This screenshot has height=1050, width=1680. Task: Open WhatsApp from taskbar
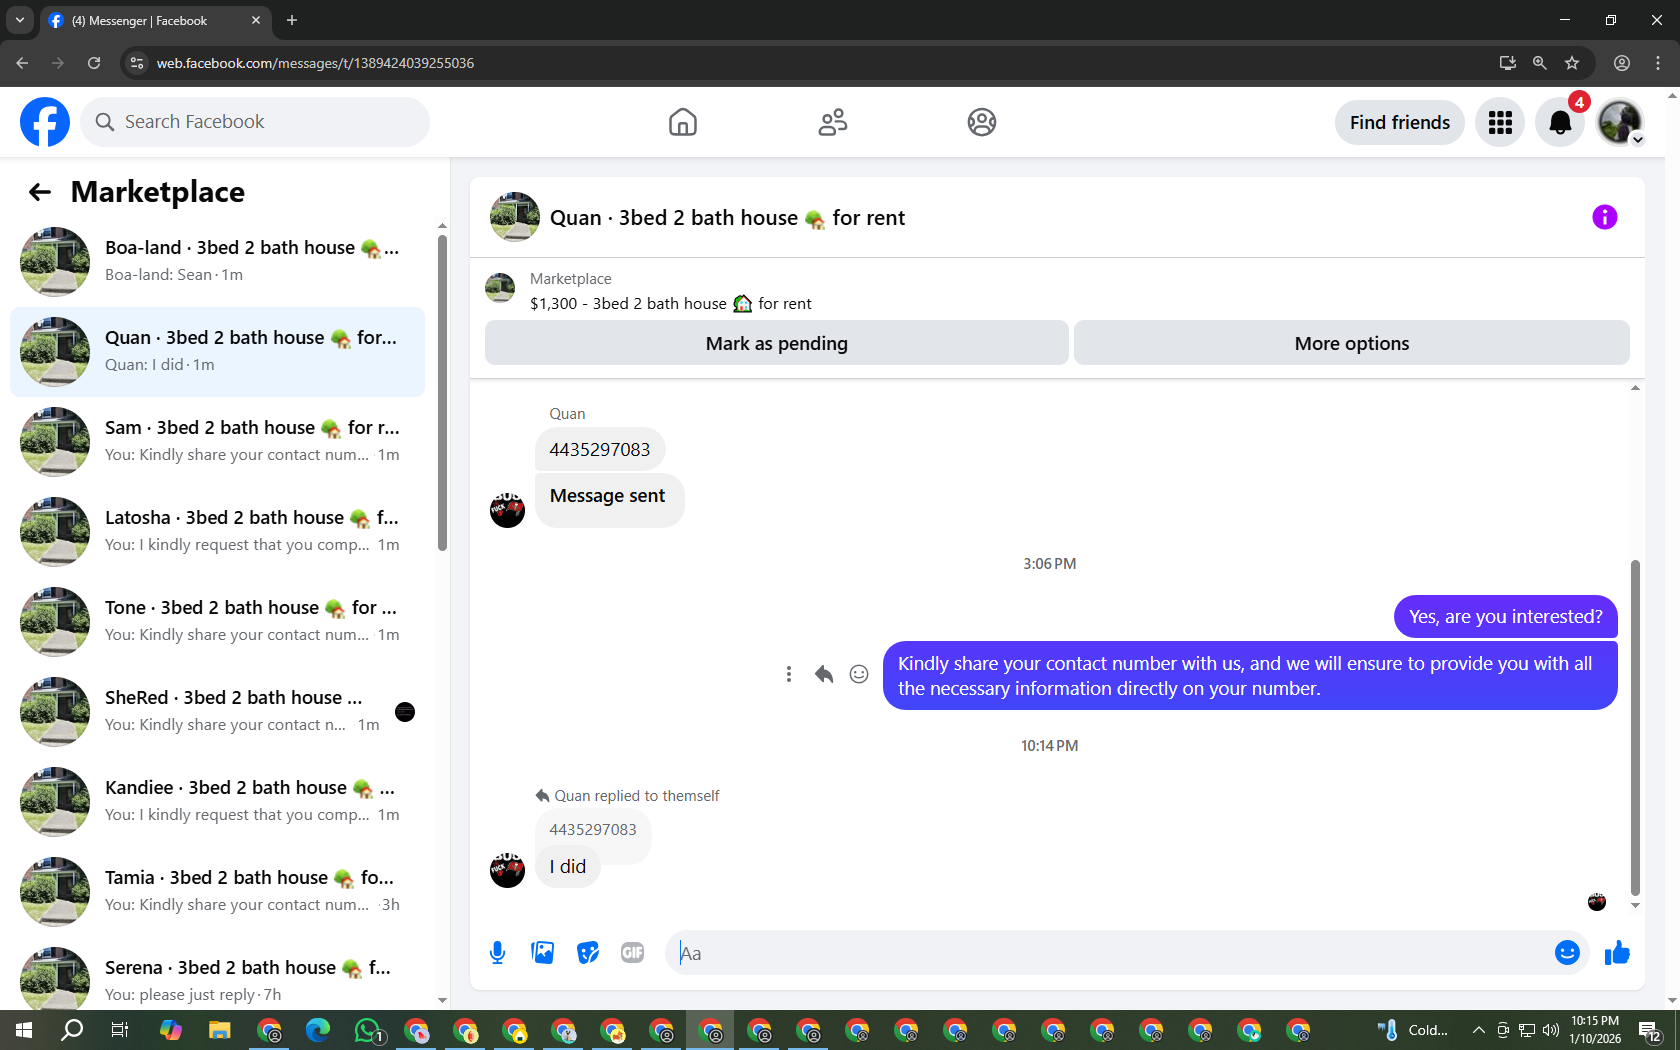click(368, 1030)
